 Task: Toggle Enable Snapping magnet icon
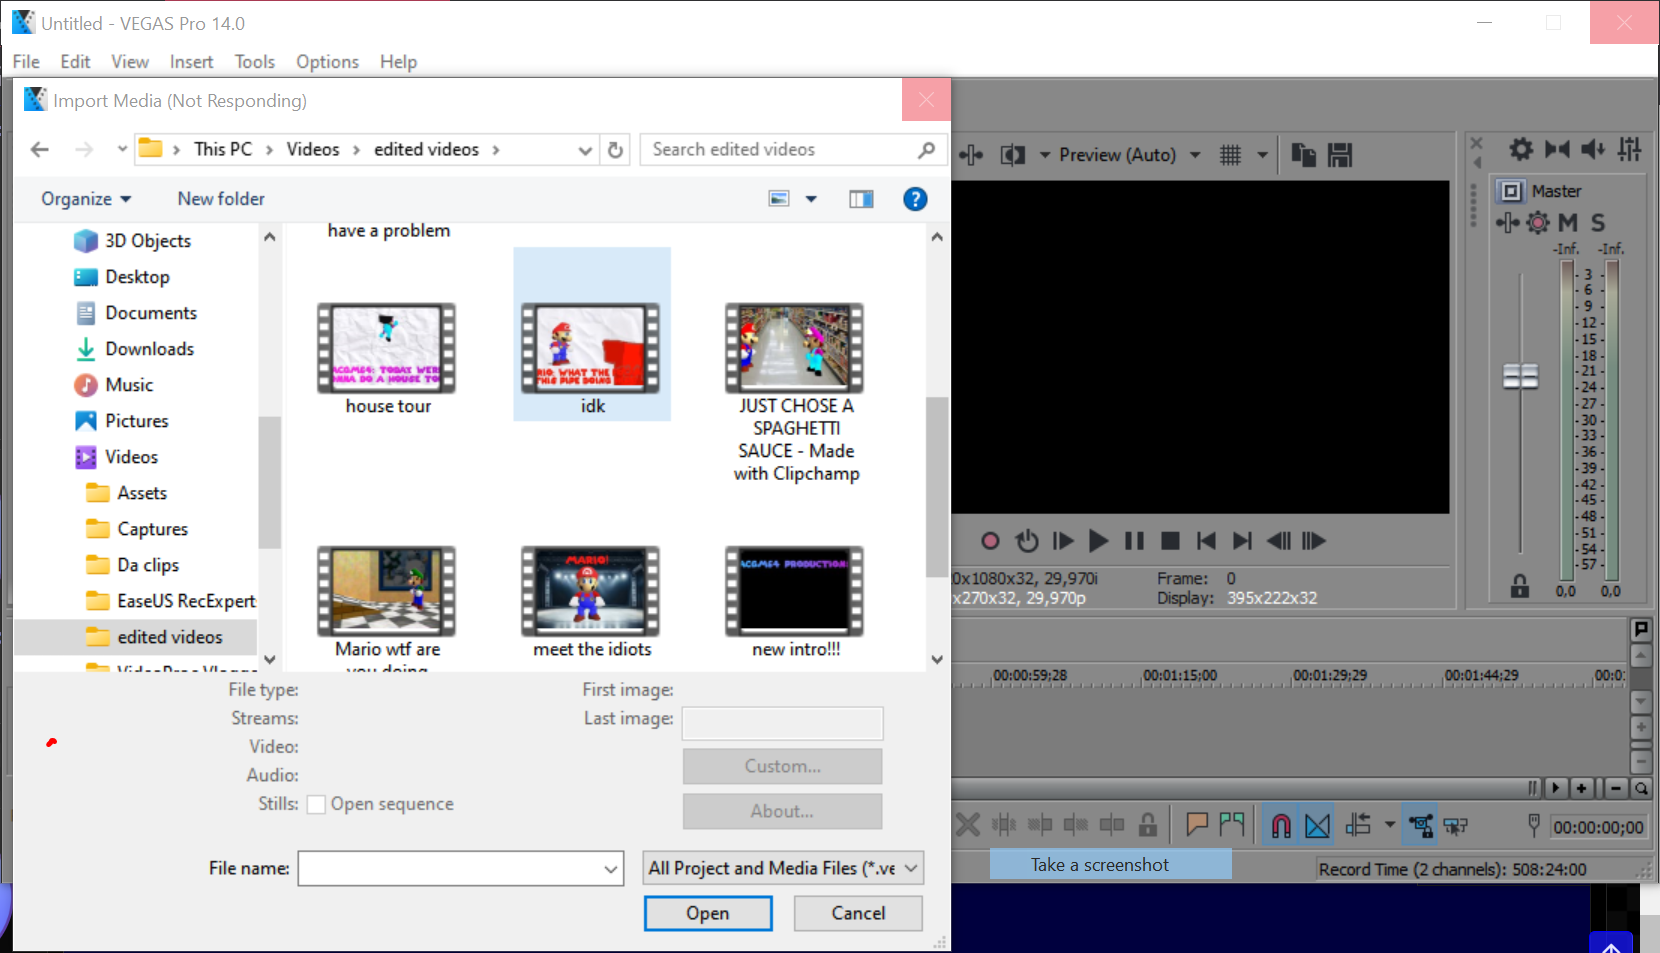[x=1281, y=825]
